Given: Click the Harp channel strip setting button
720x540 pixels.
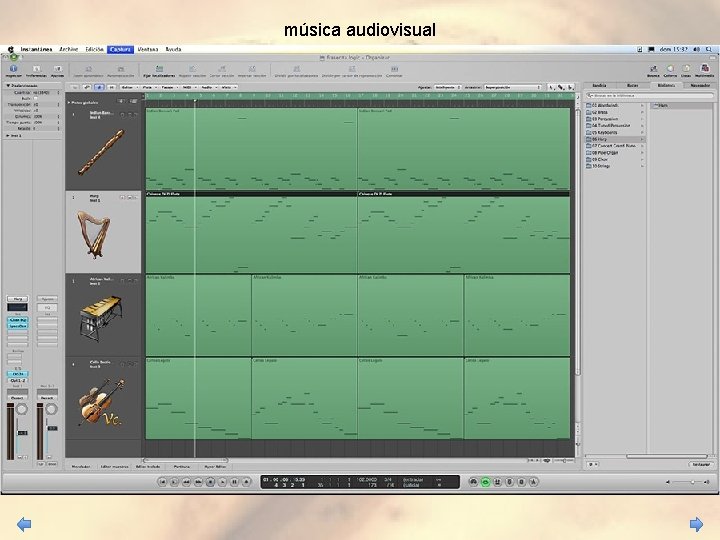Looking at the screenshot, I should tap(17, 298).
